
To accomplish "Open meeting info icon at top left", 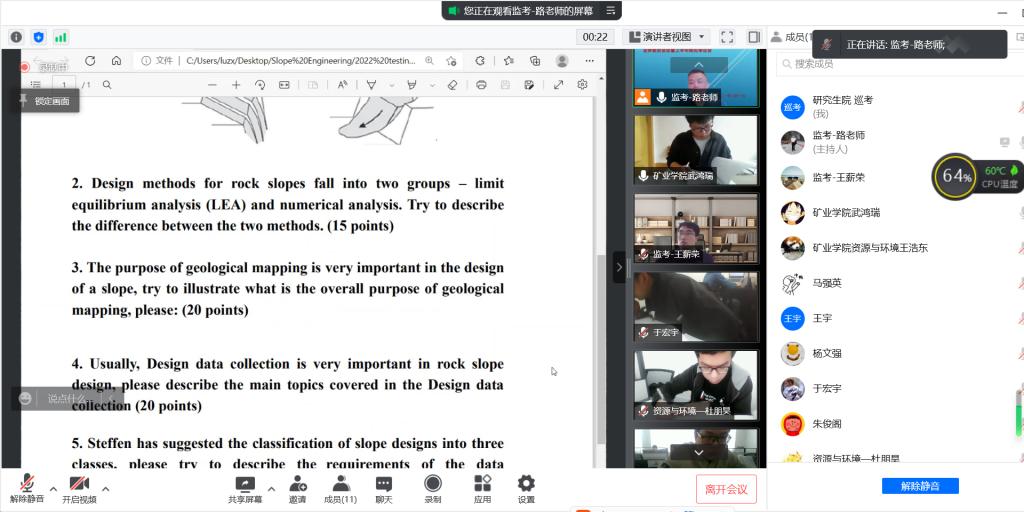I will pyautogui.click(x=17, y=37).
